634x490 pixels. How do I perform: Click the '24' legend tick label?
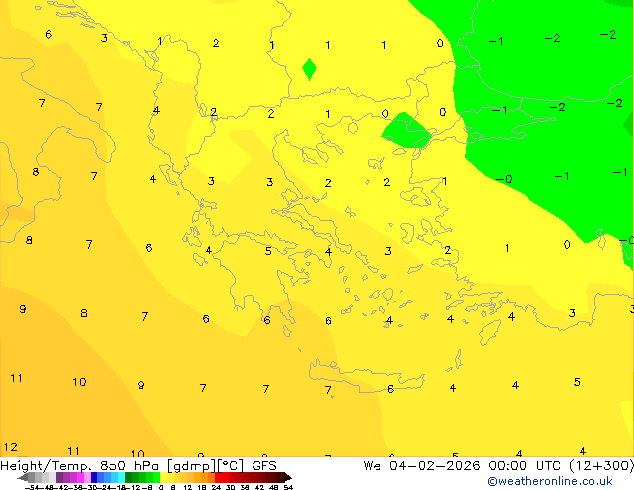(216, 487)
